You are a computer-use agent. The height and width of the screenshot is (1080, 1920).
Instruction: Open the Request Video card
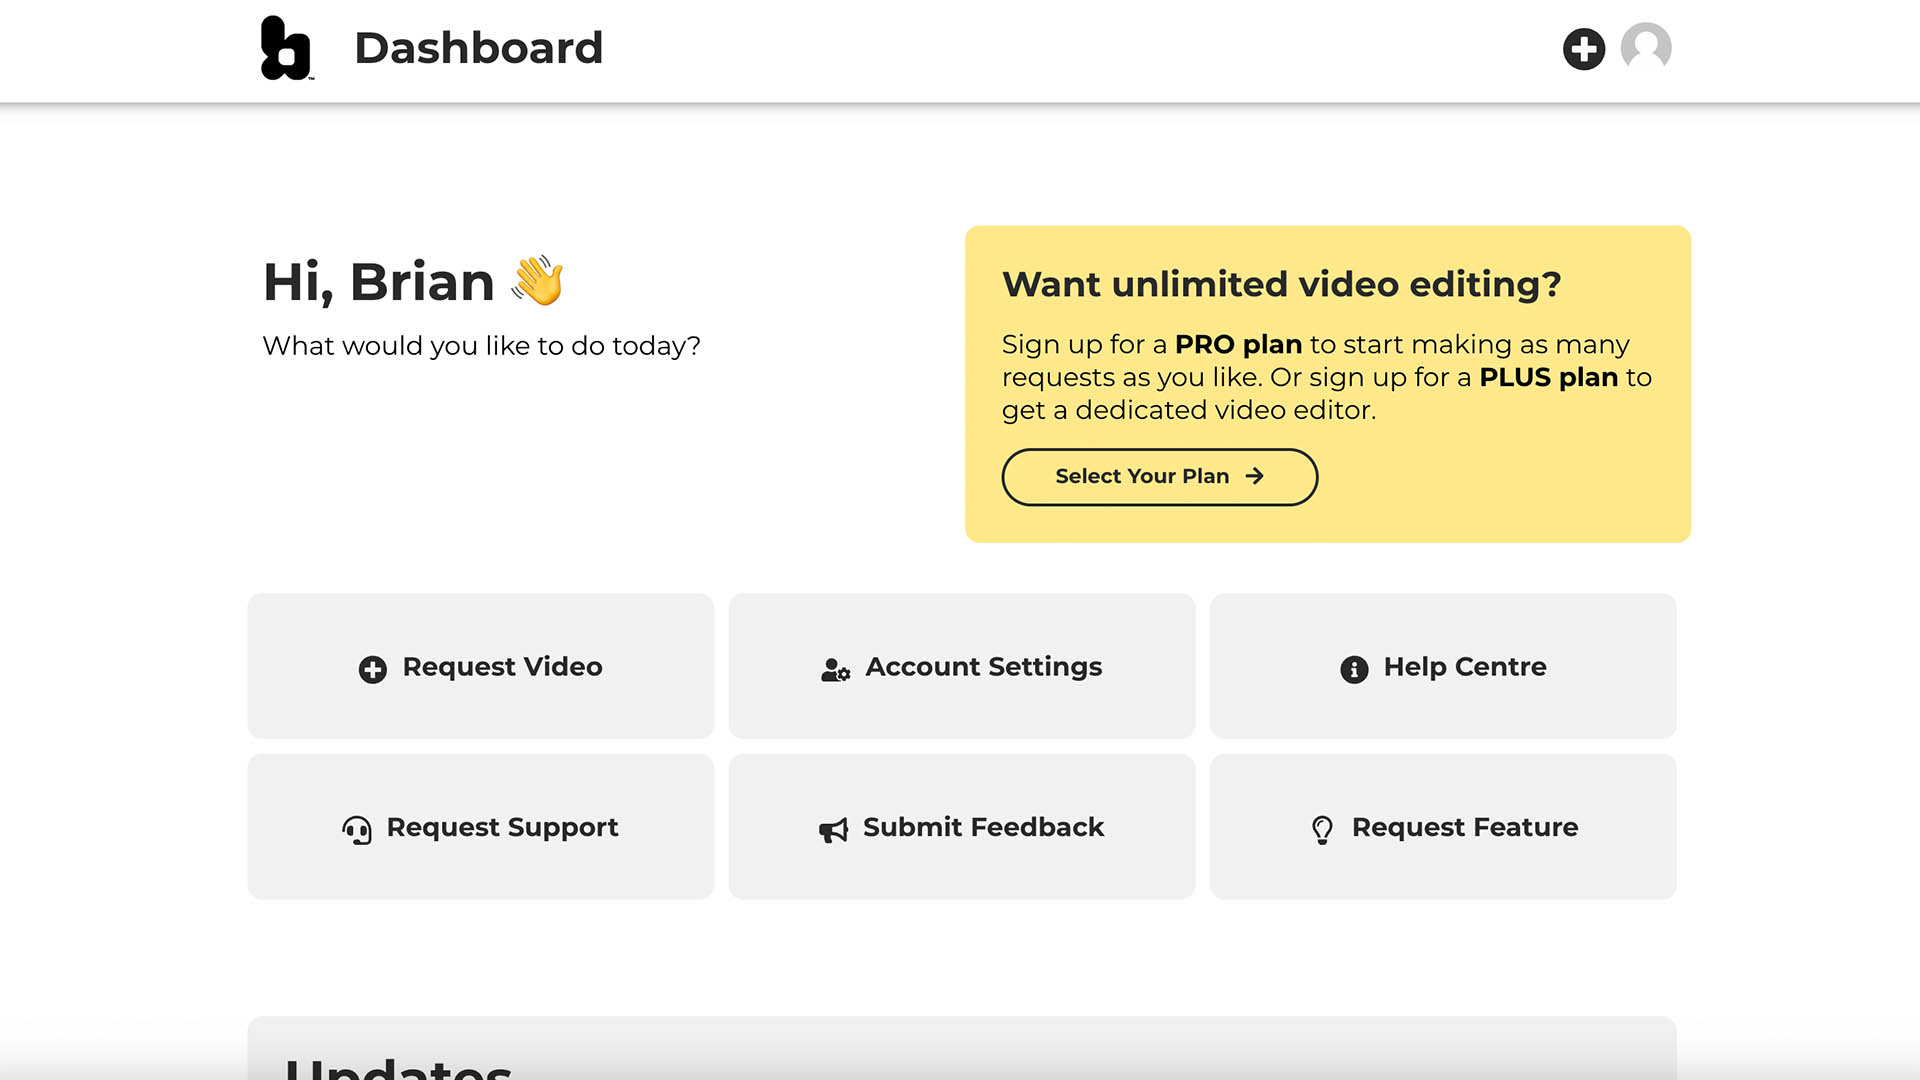[481, 666]
